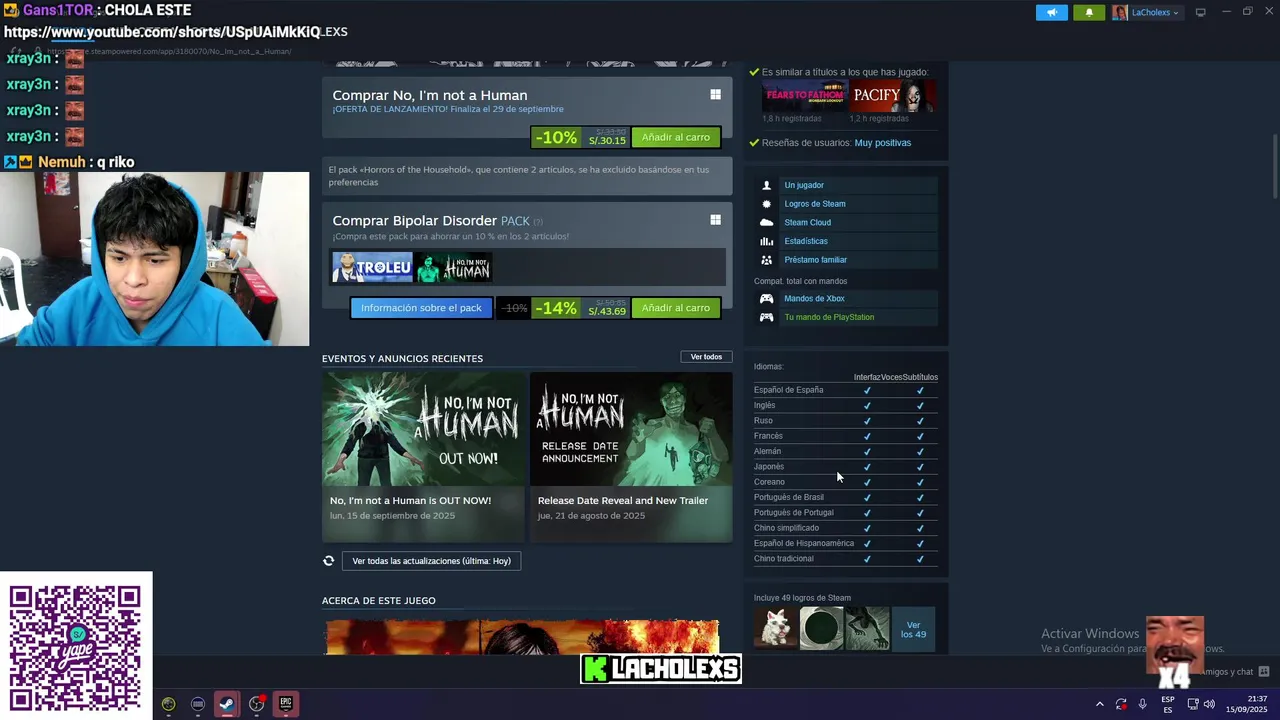
Task: Add No, I'm not a Human to cart
Action: 676,137
